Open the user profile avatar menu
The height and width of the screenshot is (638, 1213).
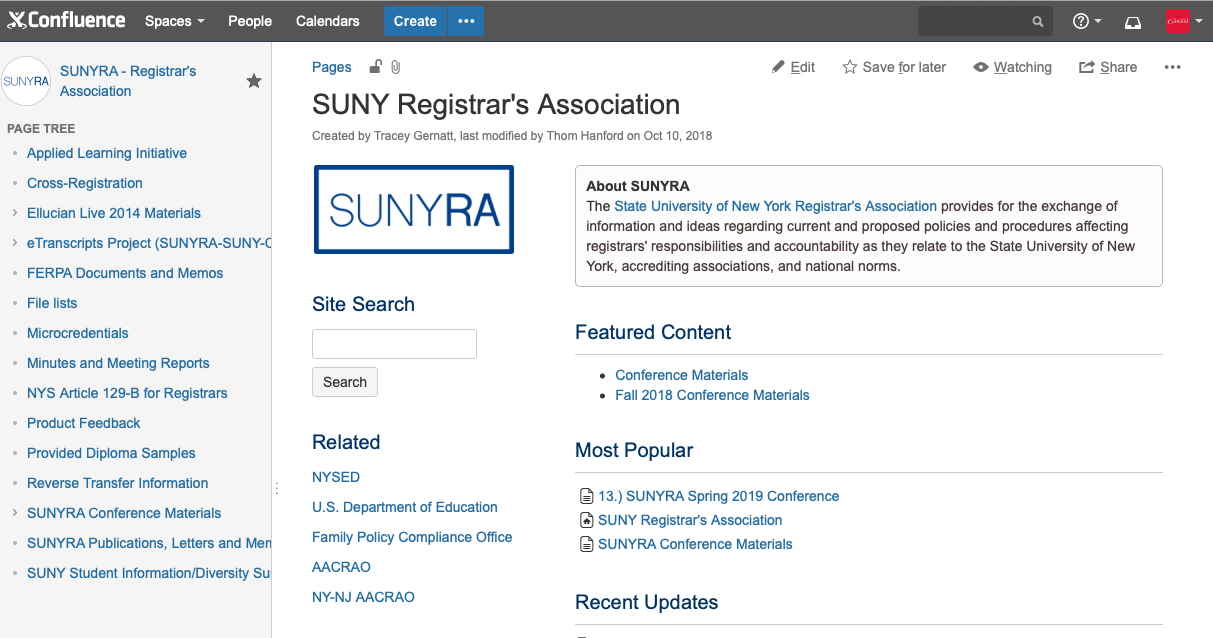click(x=1184, y=21)
